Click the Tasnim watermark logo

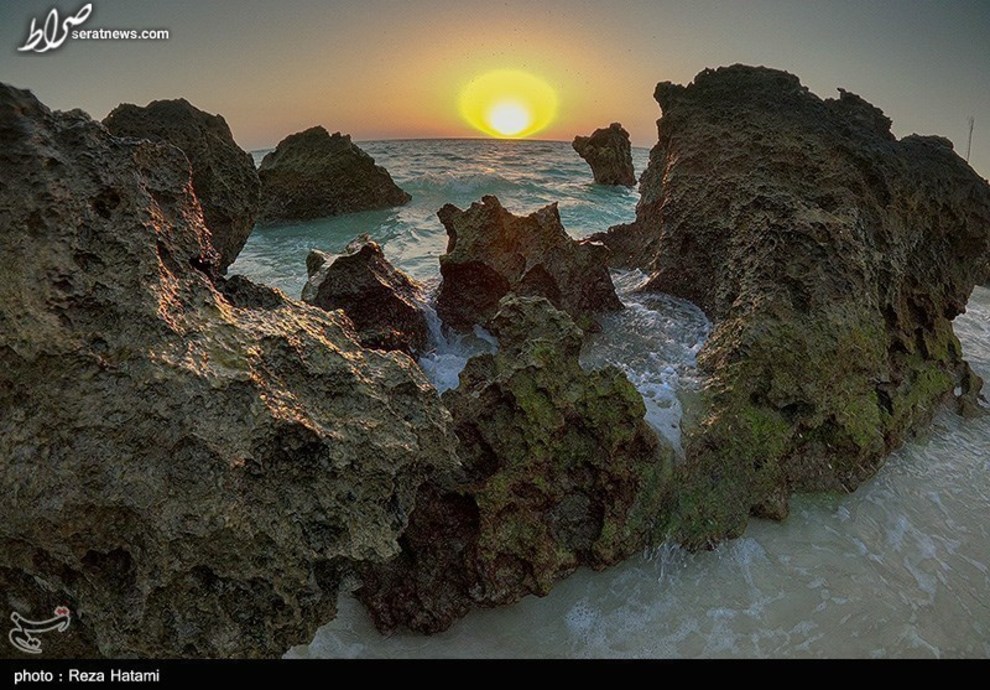click(x=39, y=628)
